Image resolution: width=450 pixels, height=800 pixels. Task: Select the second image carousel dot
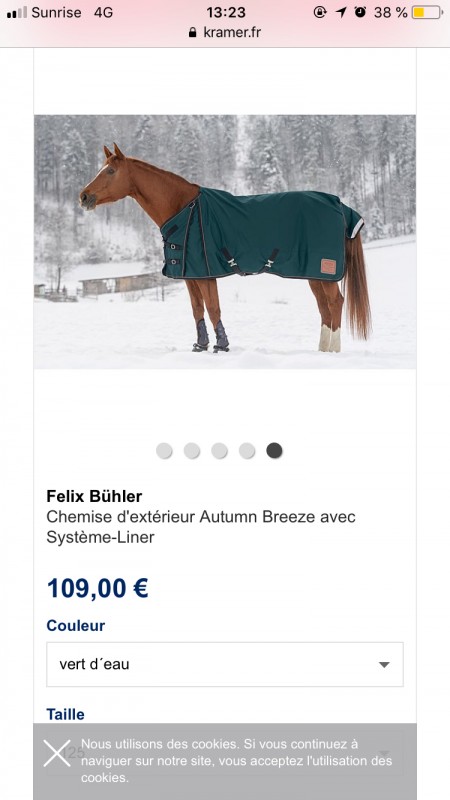point(192,451)
